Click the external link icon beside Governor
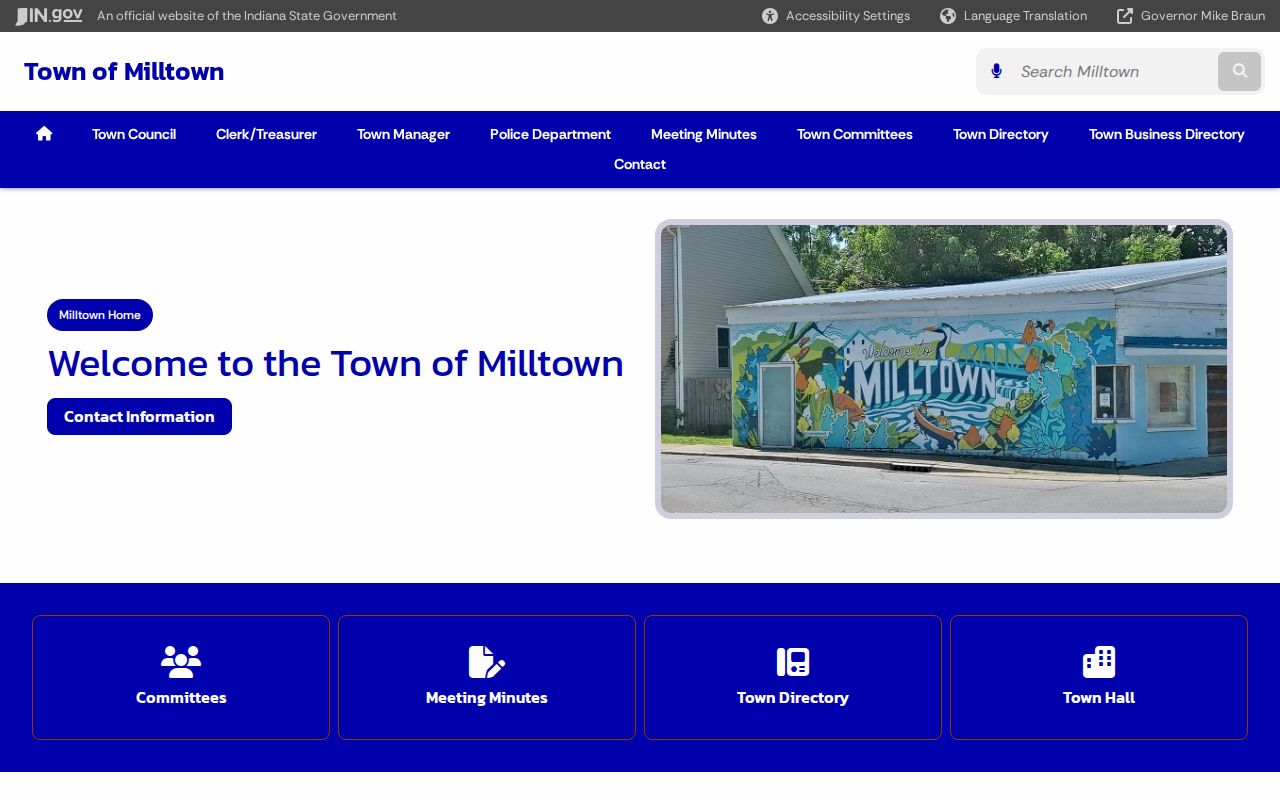The height and width of the screenshot is (800, 1280). pyautogui.click(x=1125, y=16)
